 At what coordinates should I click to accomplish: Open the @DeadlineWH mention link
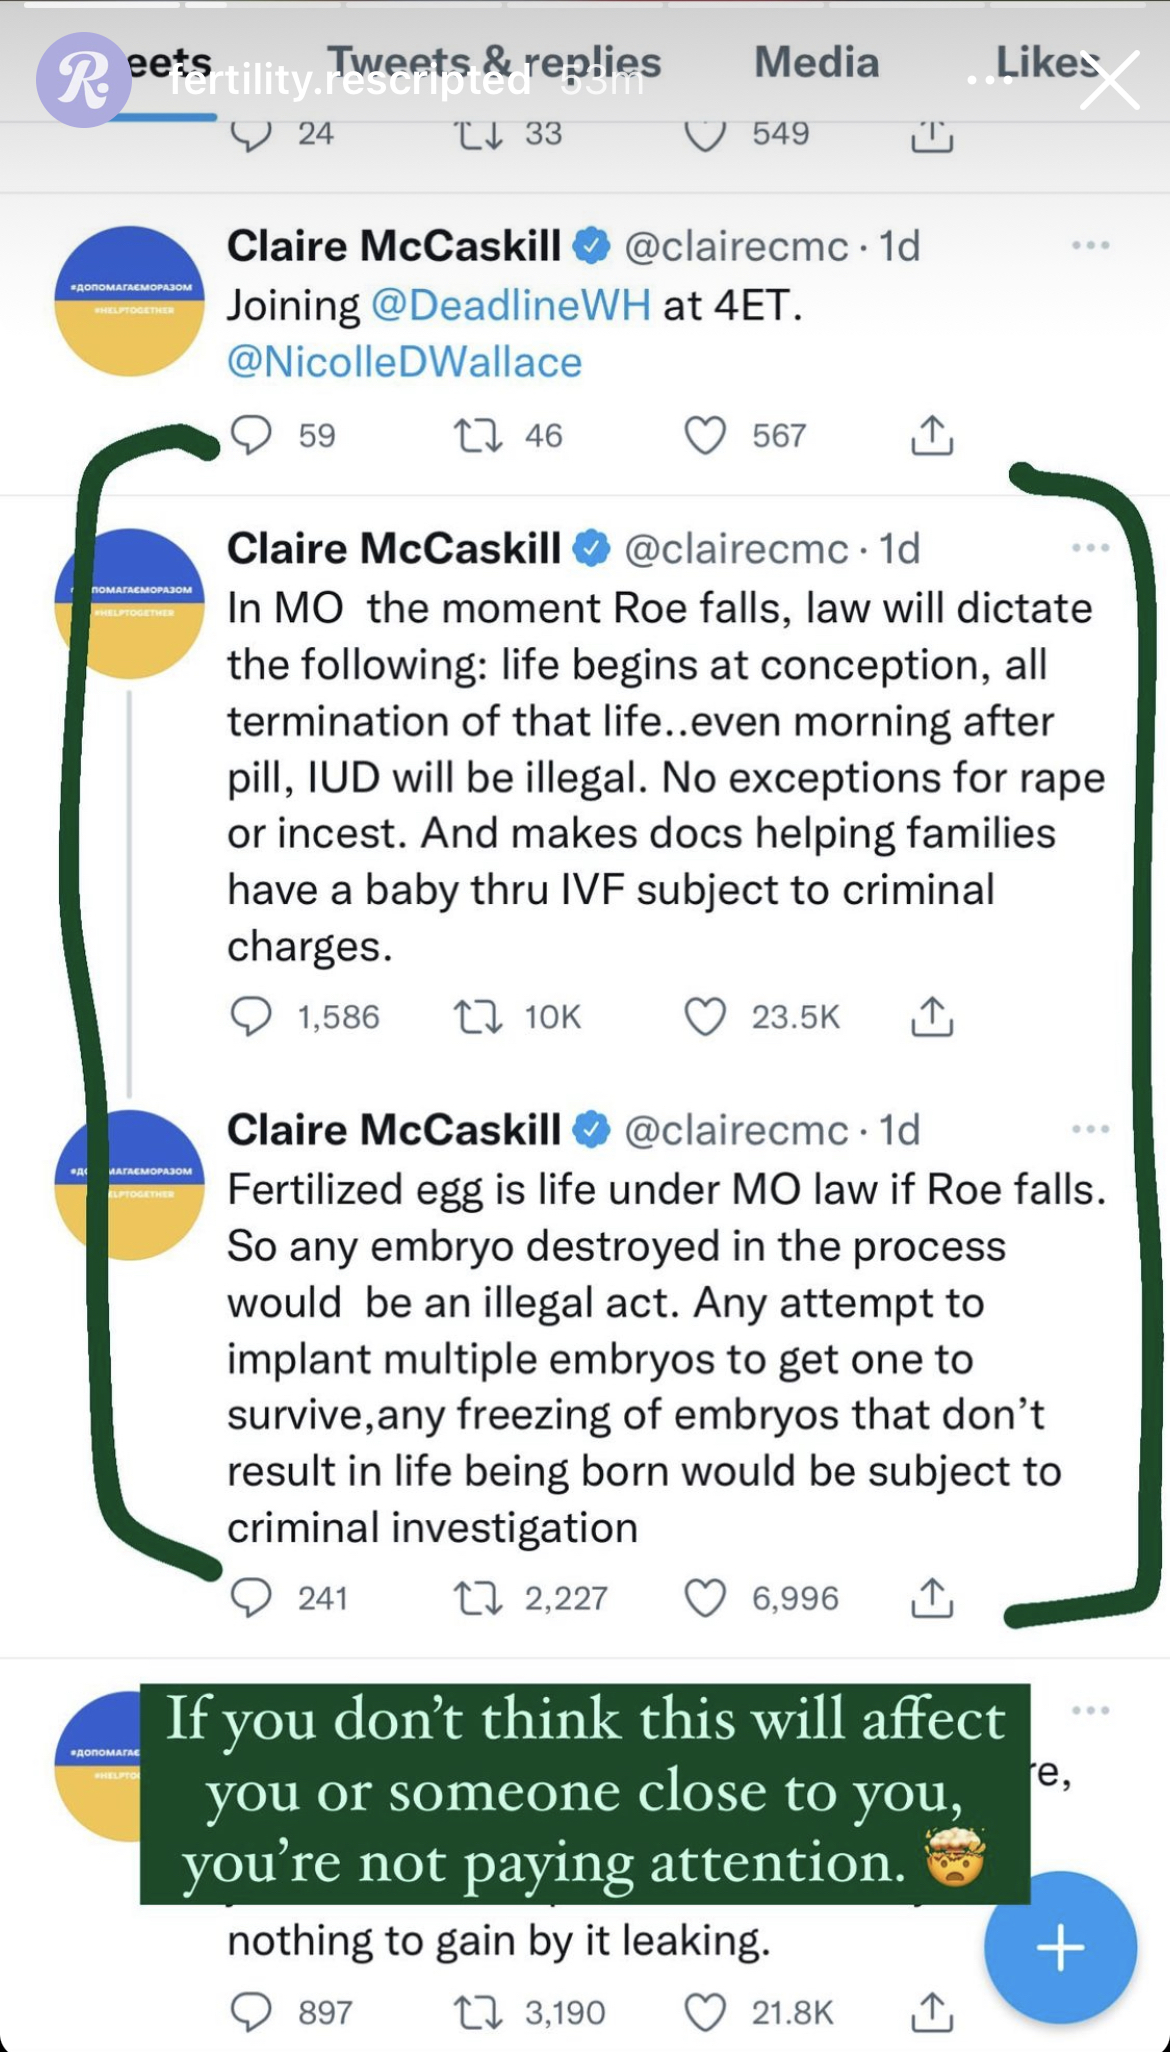(510, 305)
